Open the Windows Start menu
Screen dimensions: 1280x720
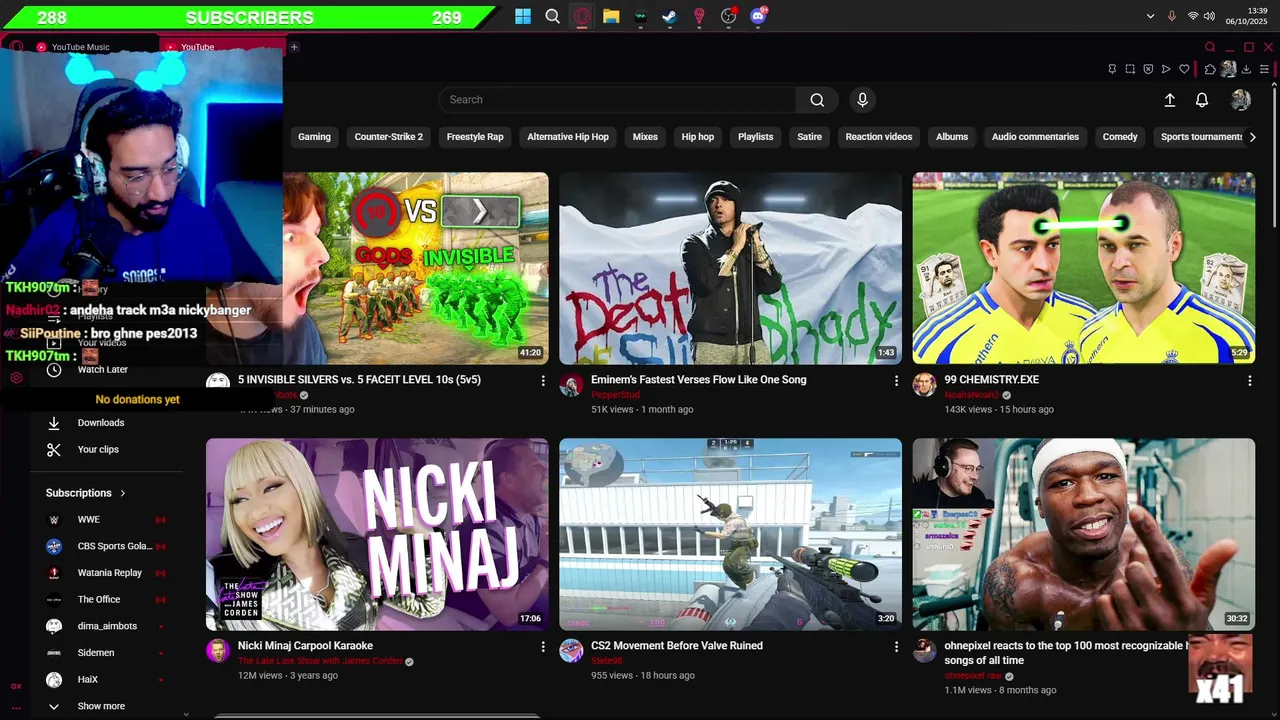523,16
